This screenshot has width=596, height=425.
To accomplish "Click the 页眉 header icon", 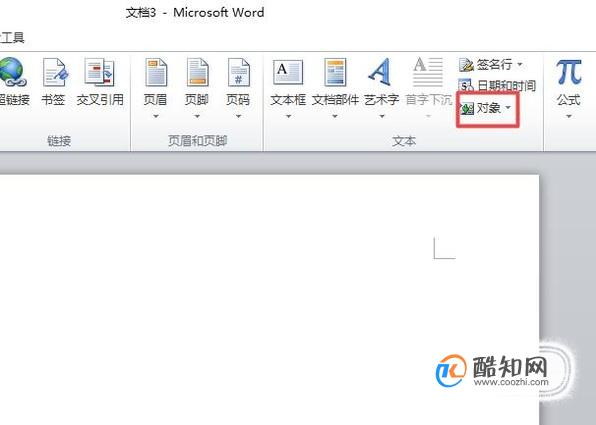I will 155,72.
